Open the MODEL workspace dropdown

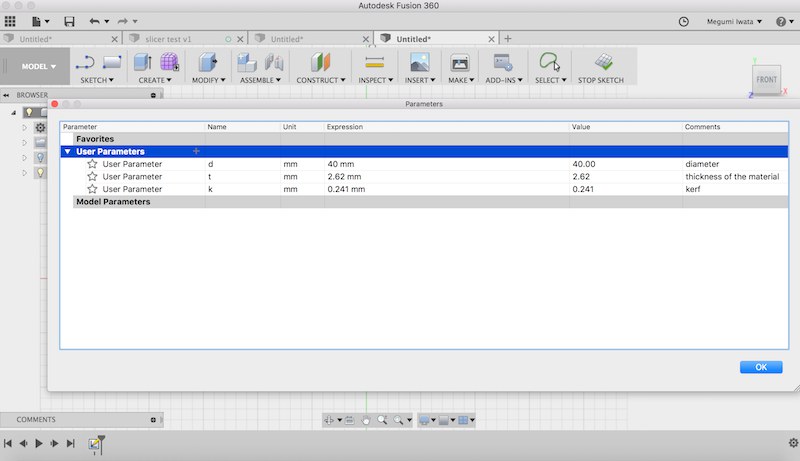[x=39, y=66]
